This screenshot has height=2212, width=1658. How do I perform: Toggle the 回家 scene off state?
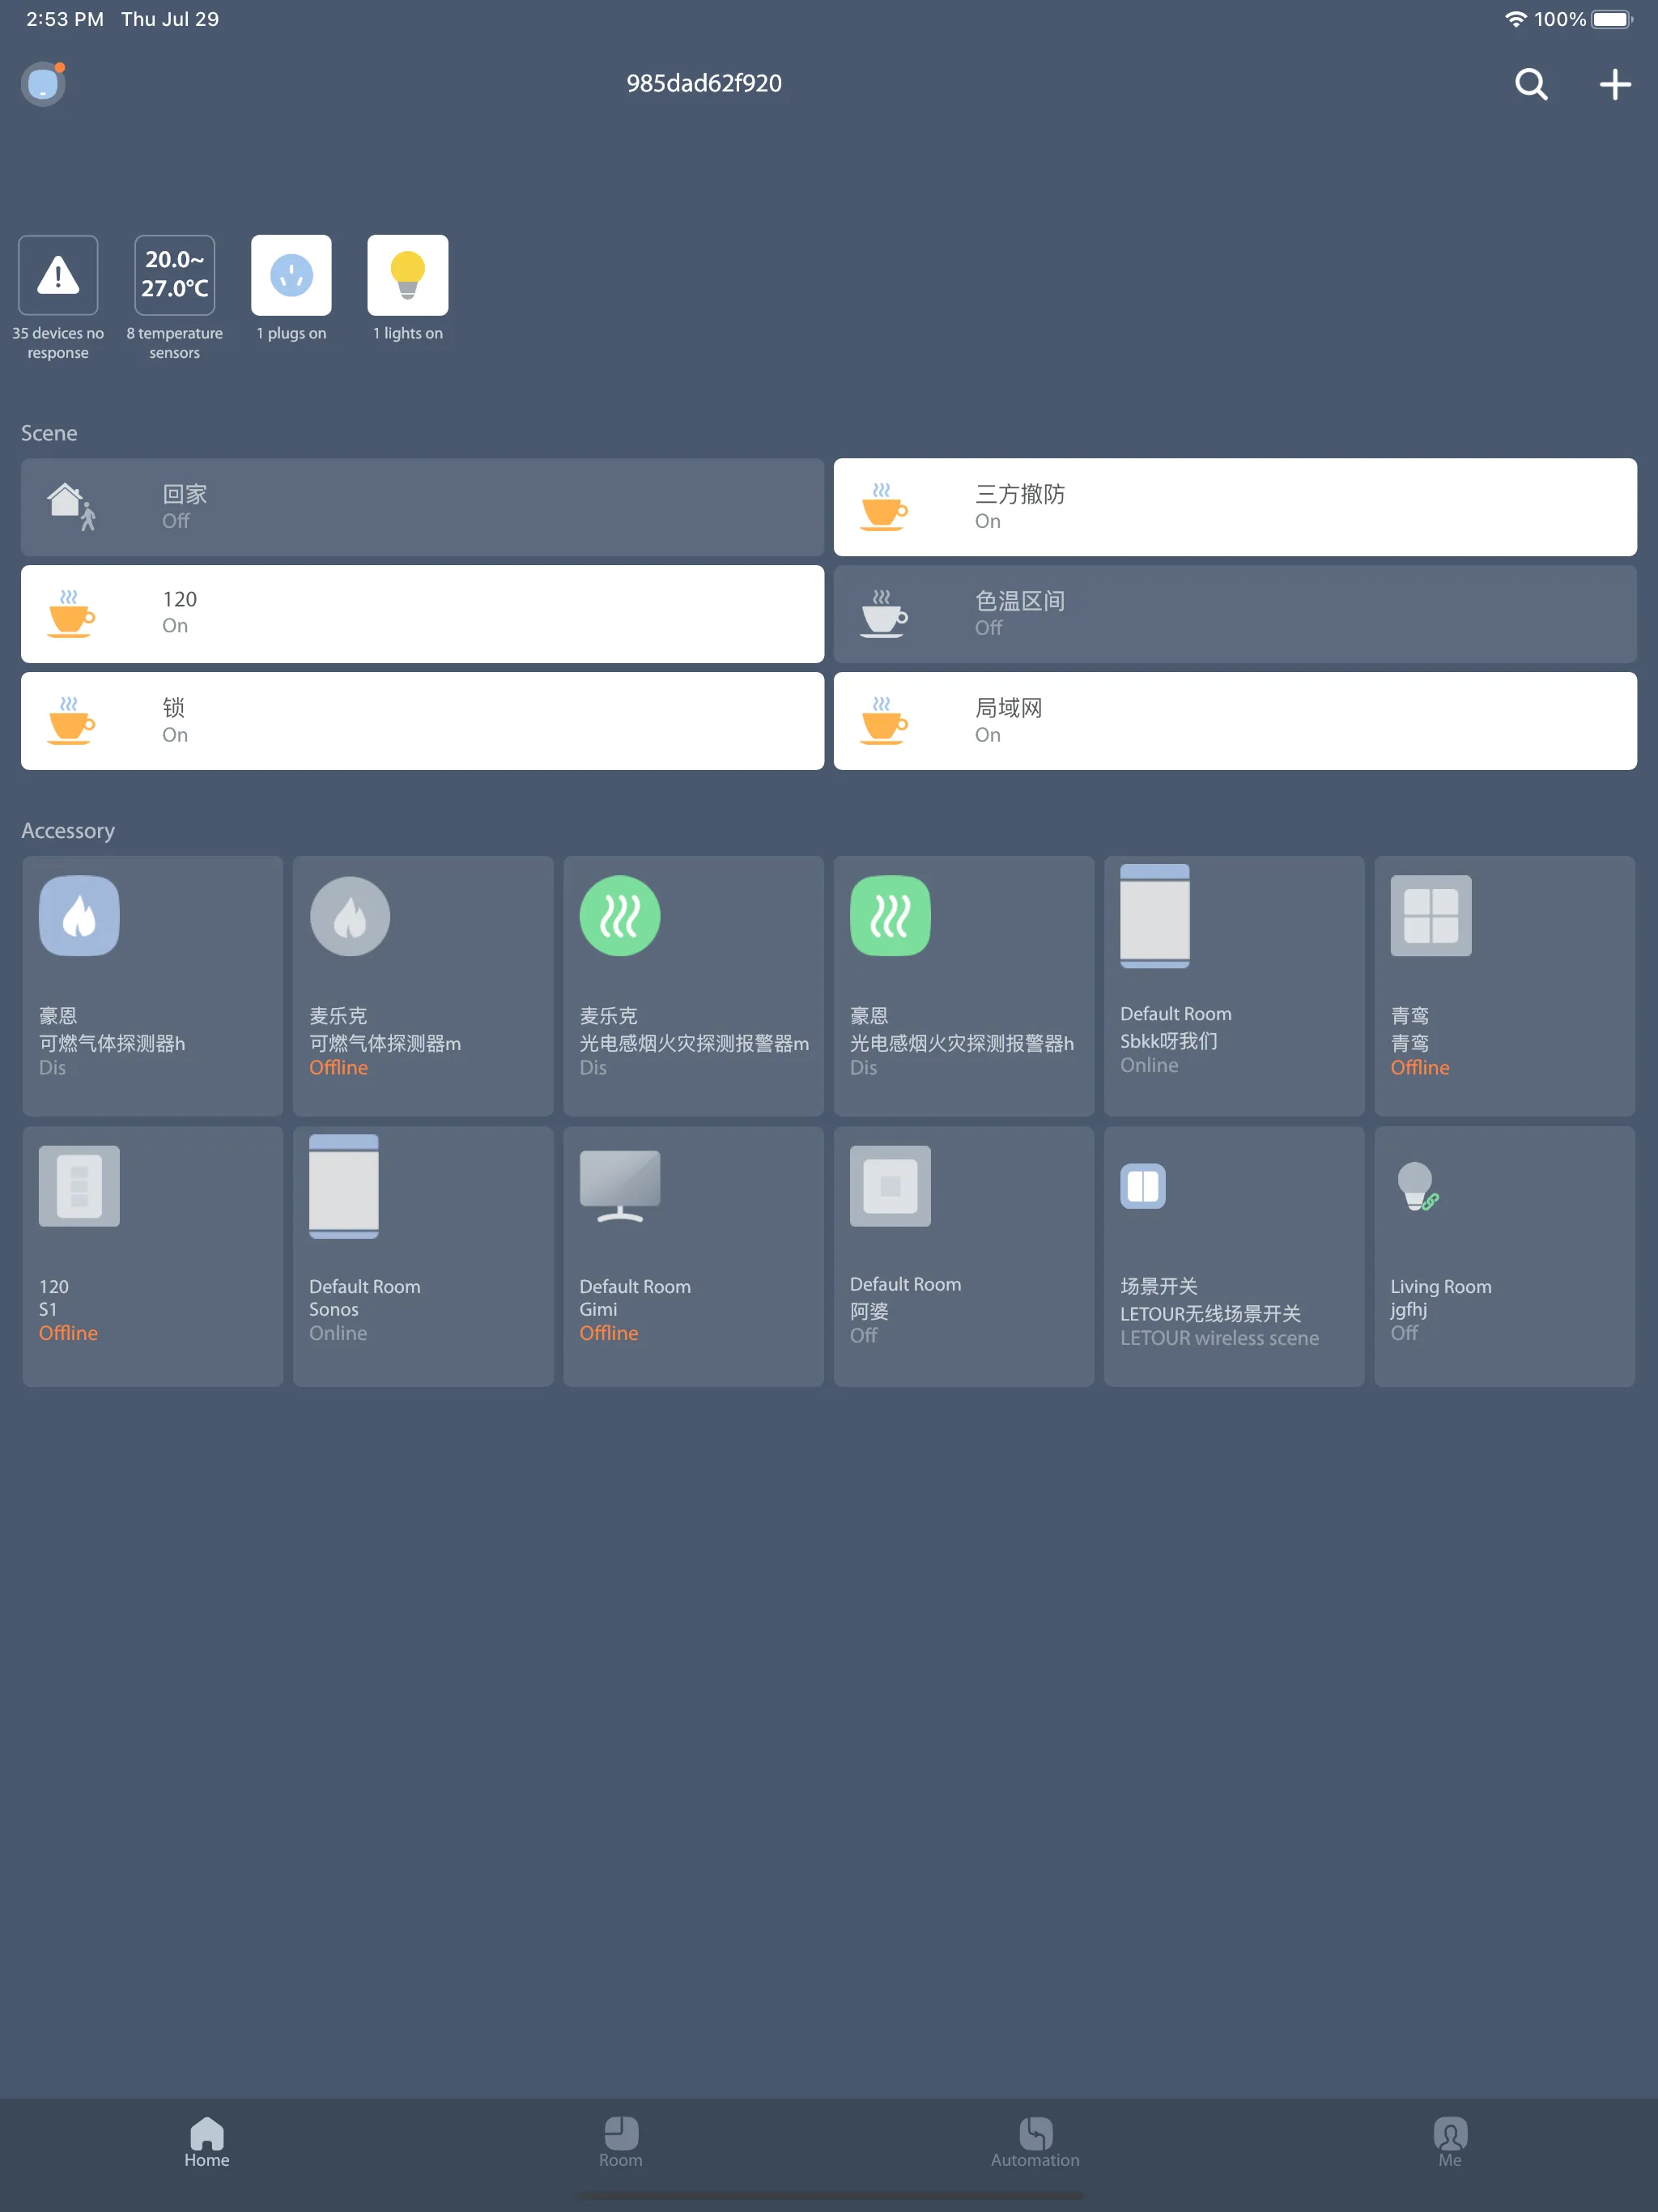(x=423, y=505)
